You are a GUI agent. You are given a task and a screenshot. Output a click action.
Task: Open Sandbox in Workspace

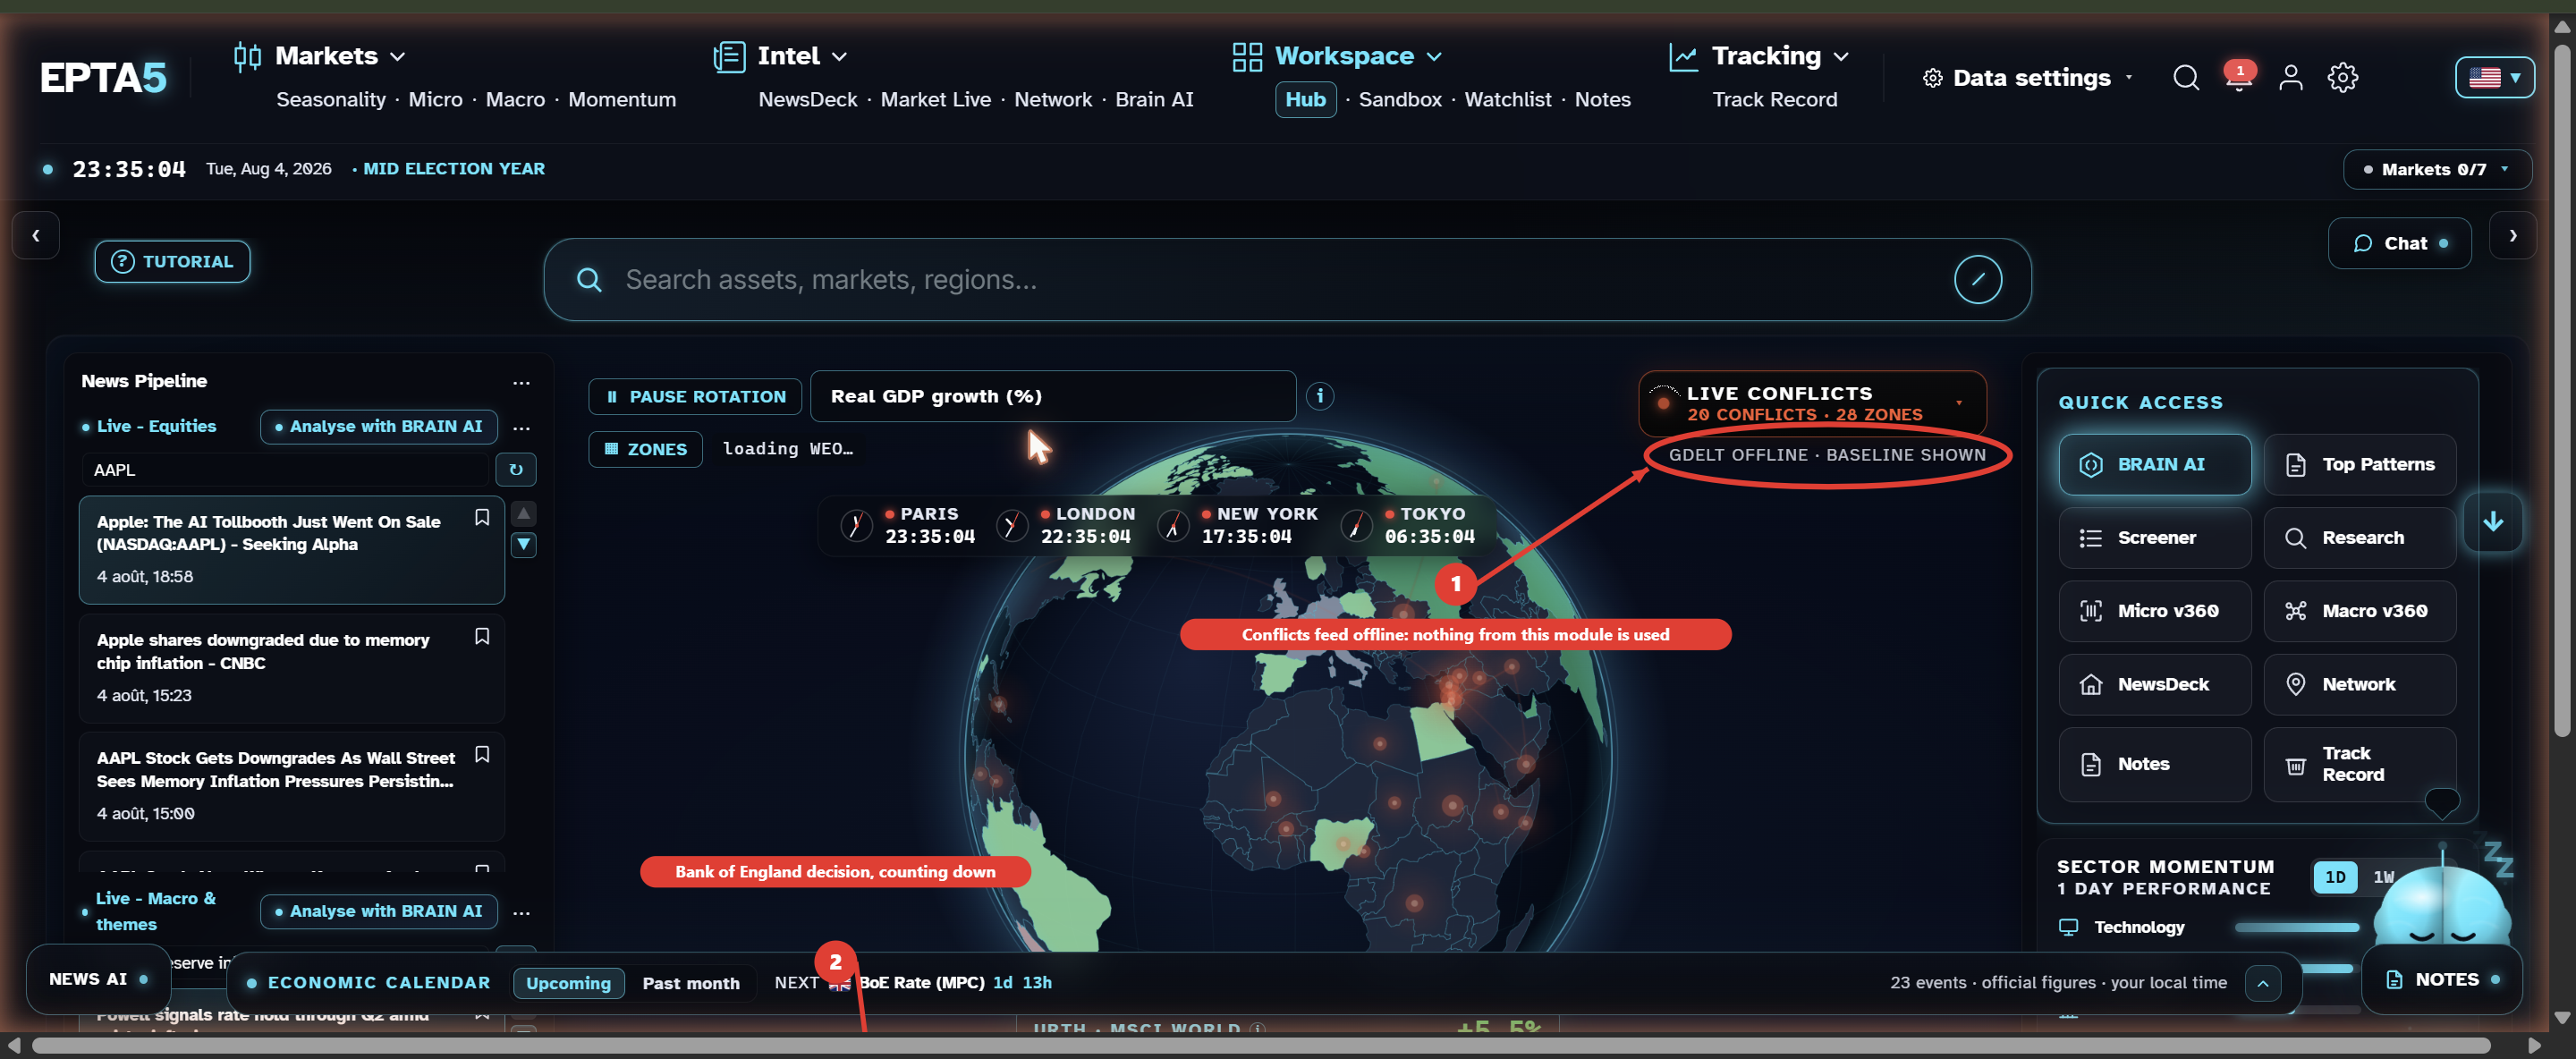1399,100
